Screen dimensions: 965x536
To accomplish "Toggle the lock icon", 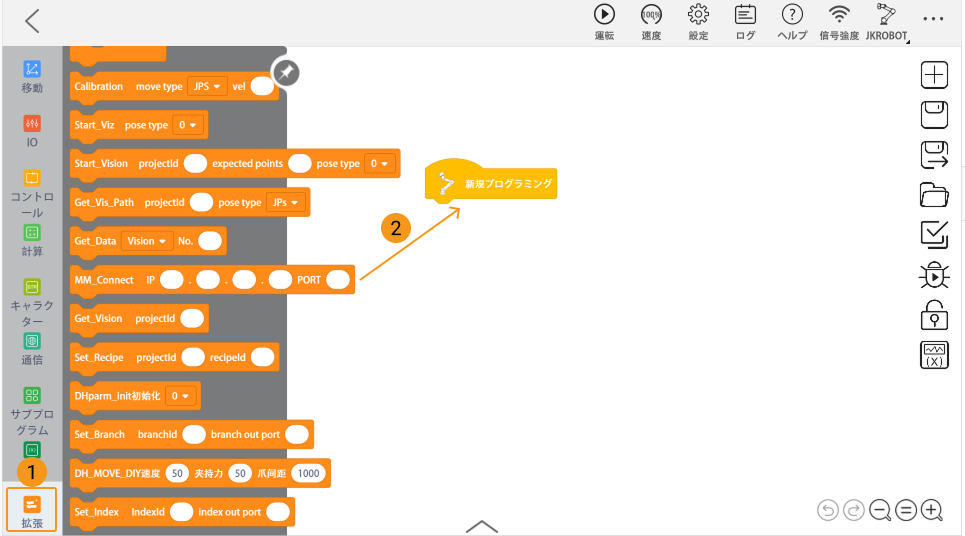I will 934,315.
